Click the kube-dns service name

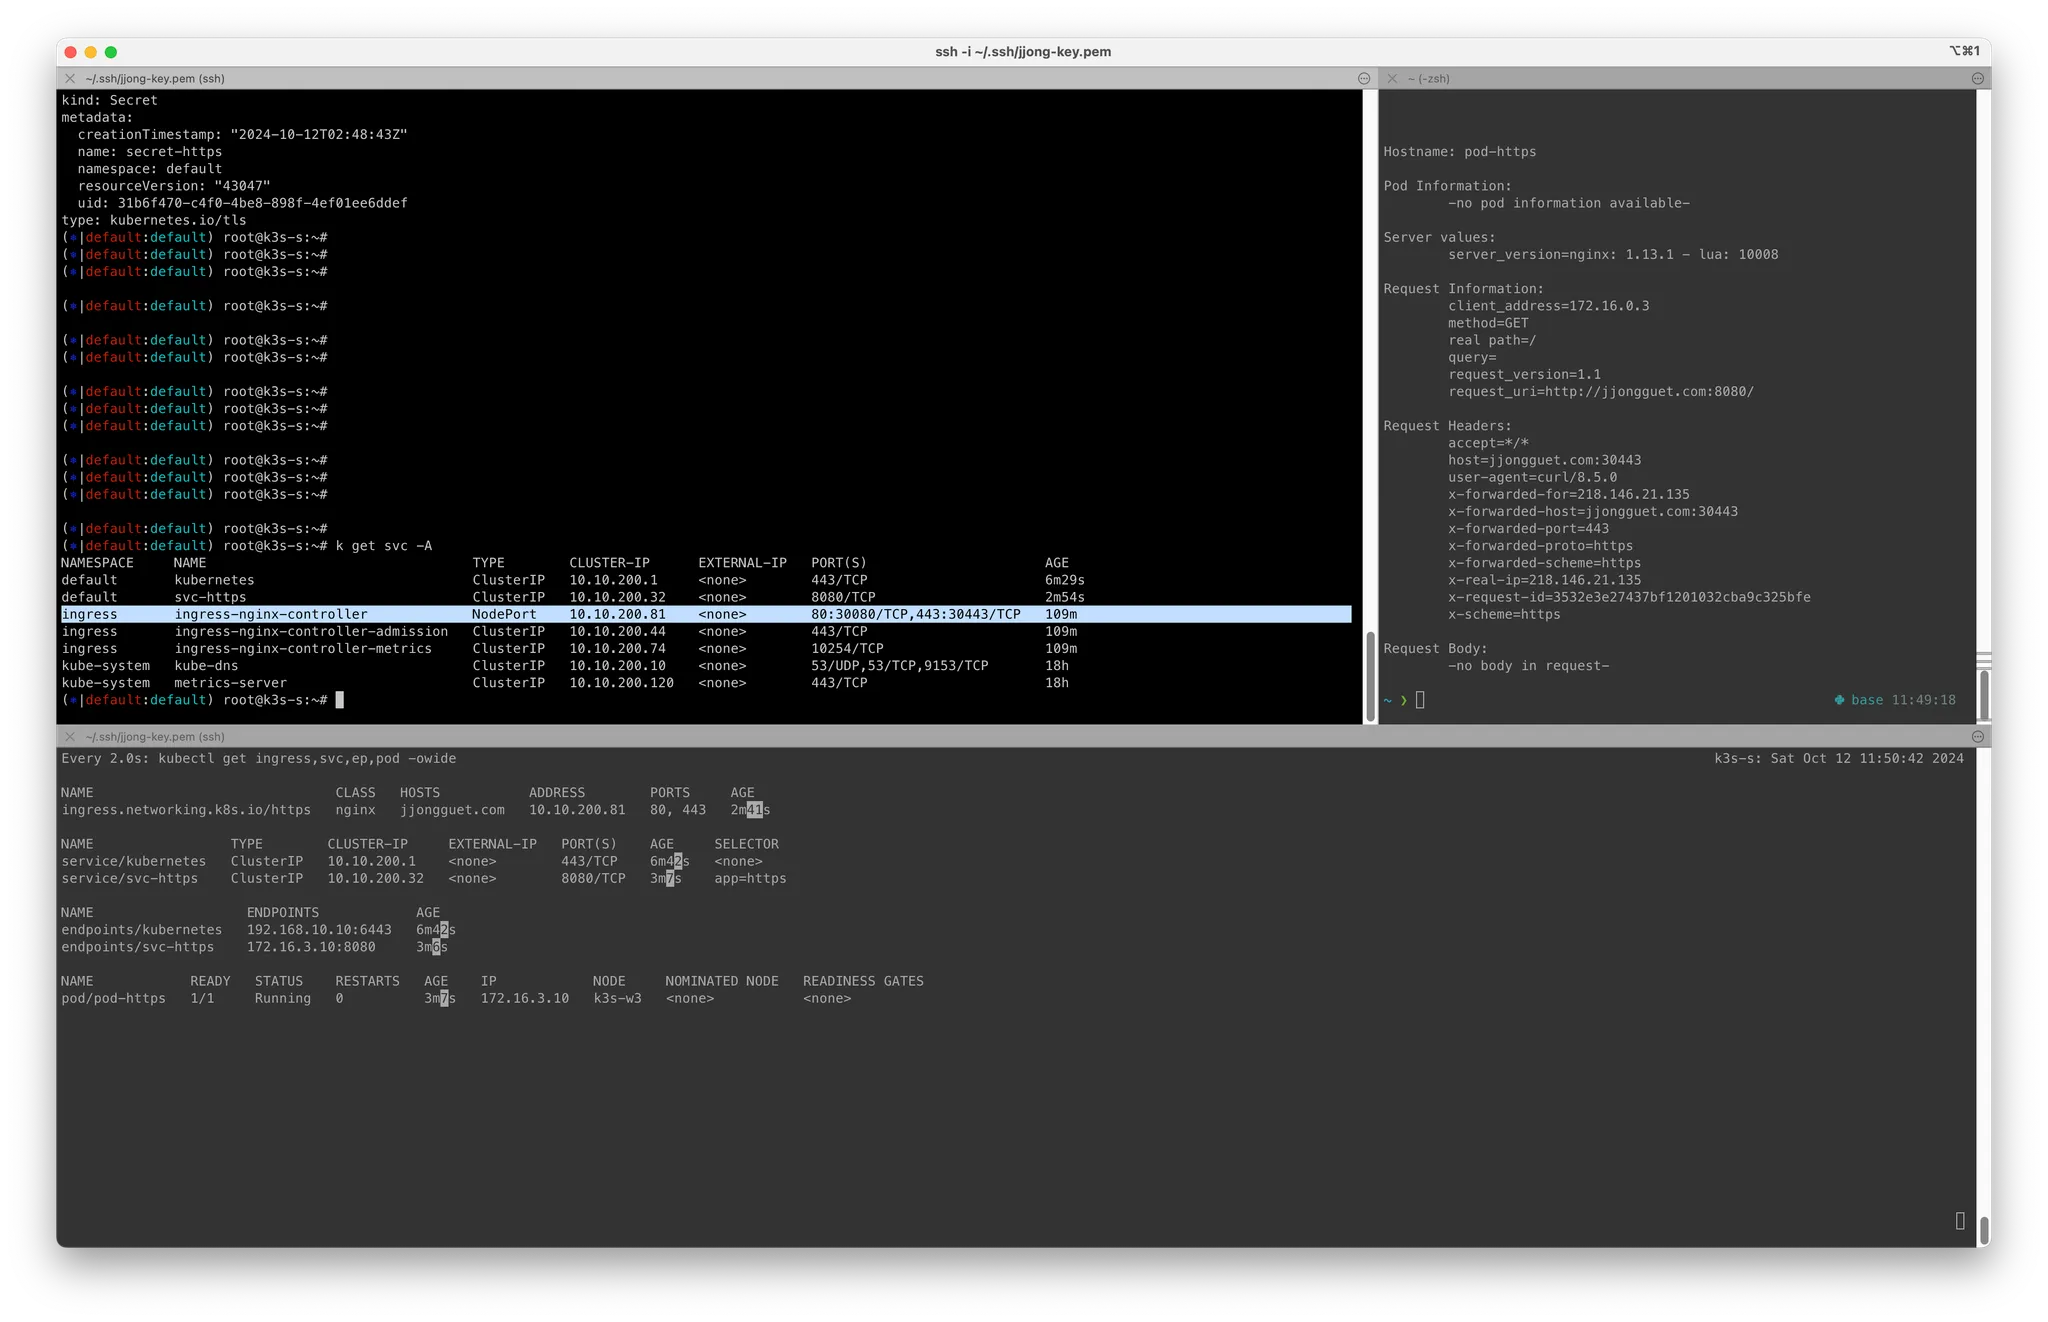tap(206, 665)
